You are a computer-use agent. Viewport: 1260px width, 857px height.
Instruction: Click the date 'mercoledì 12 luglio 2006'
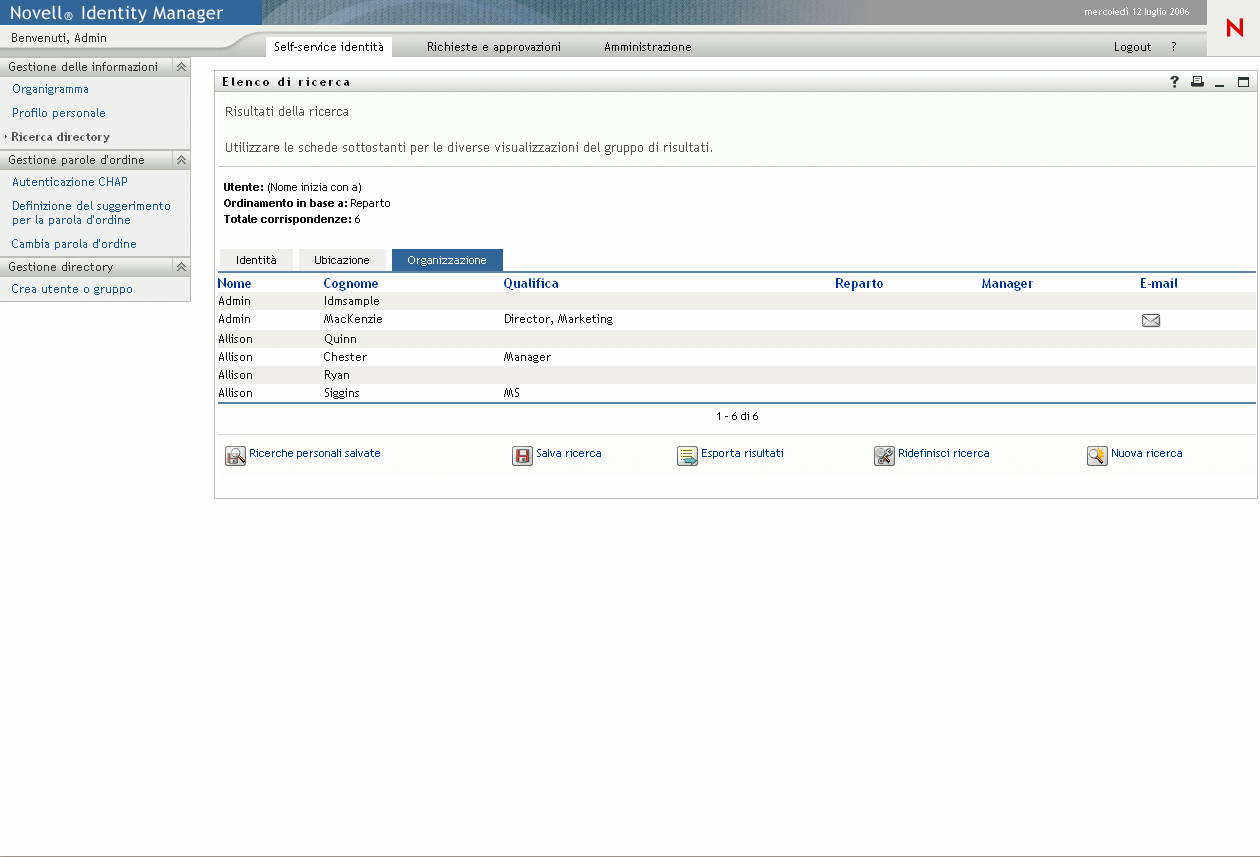[1136, 12]
